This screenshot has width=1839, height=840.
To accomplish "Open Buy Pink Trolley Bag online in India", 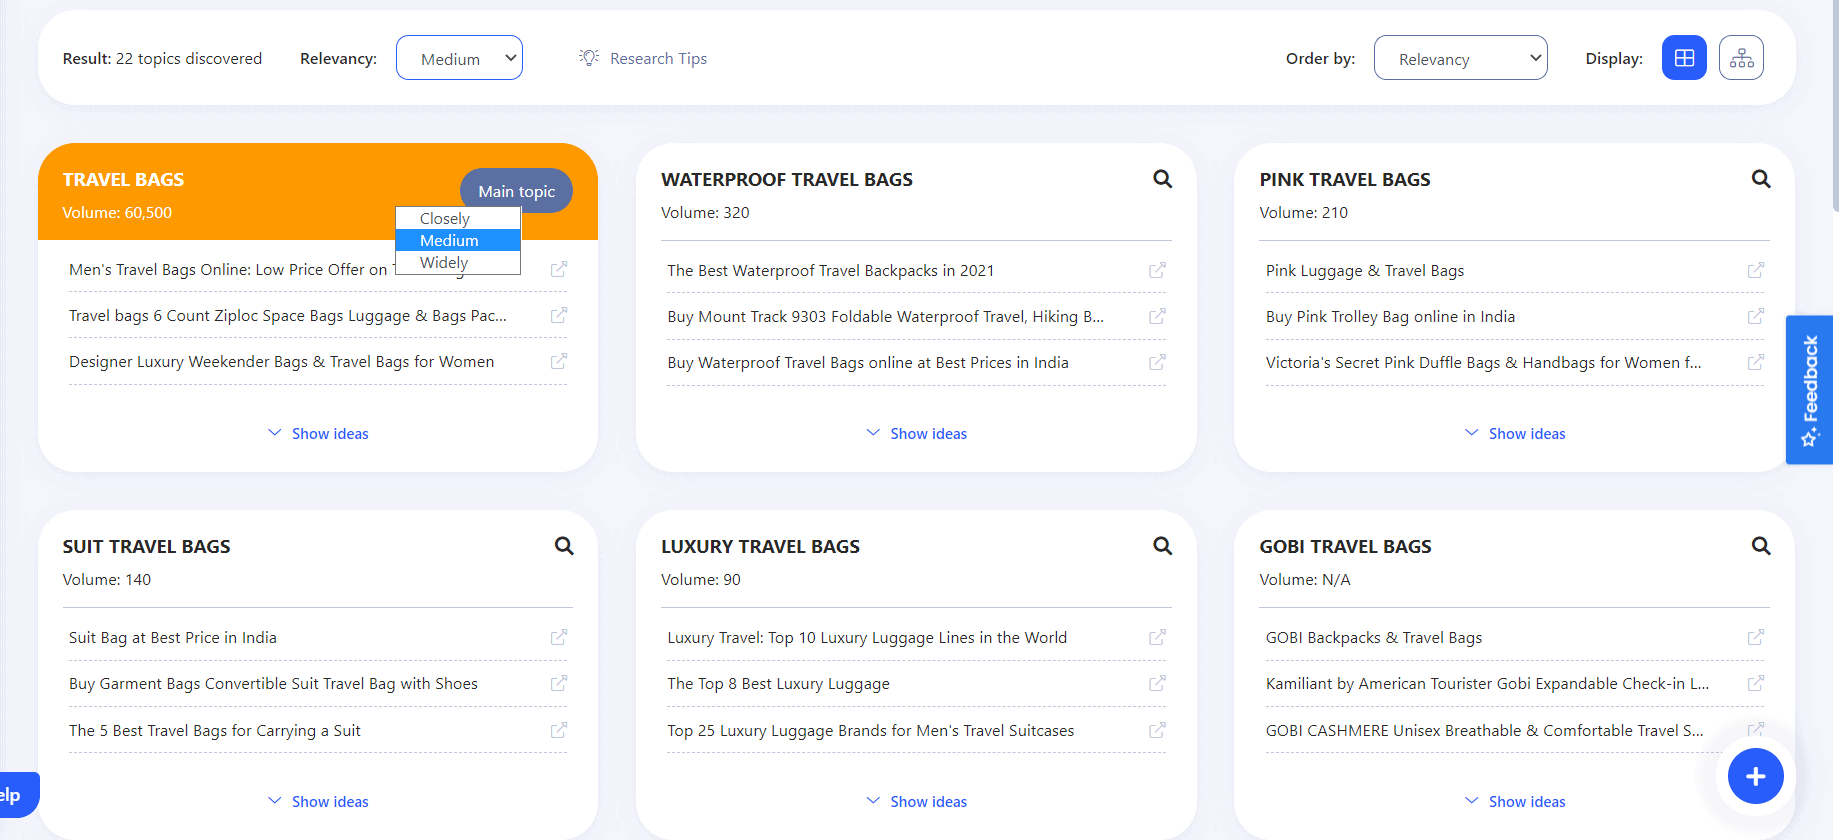I will (1390, 317).
